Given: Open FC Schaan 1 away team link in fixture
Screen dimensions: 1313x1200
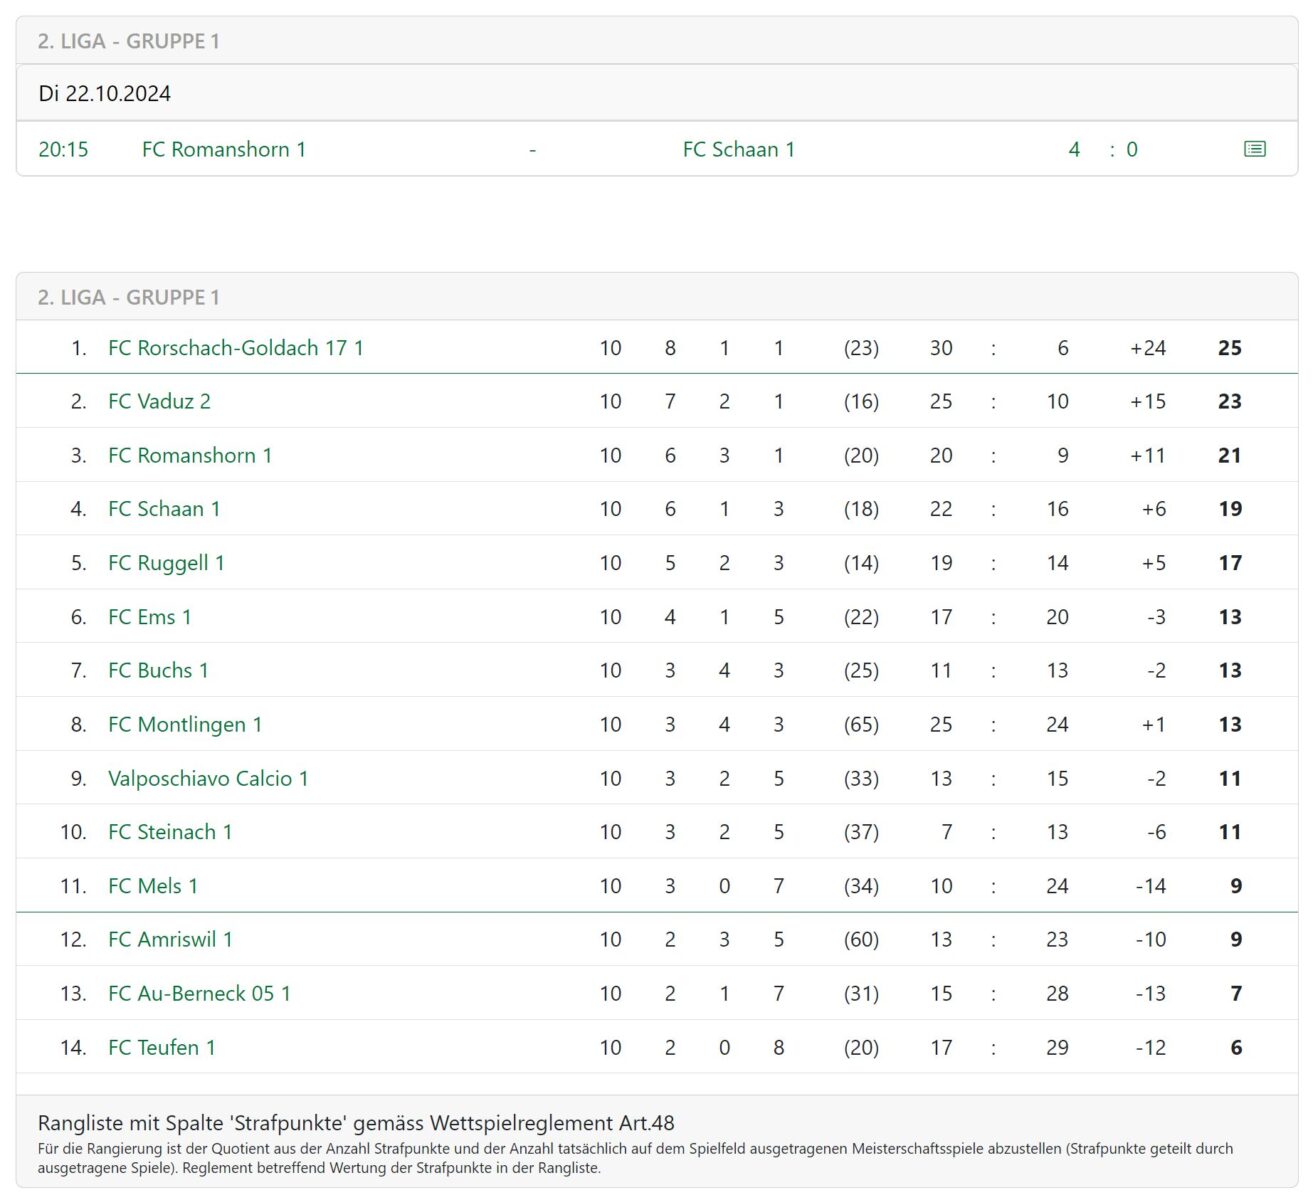Looking at the screenshot, I should [x=738, y=149].
